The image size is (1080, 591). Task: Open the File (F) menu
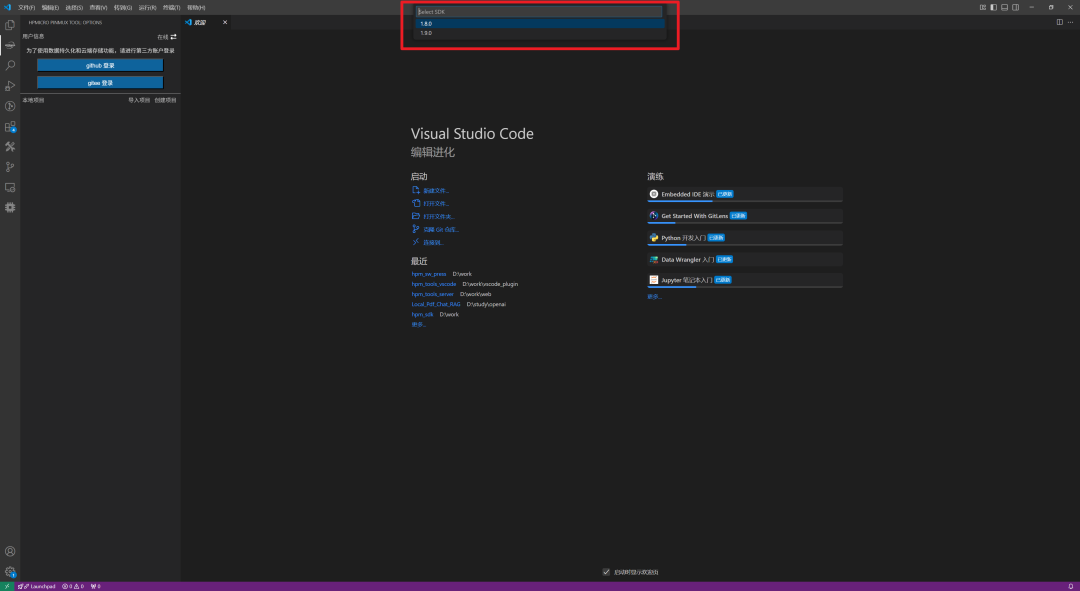tap(26, 8)
